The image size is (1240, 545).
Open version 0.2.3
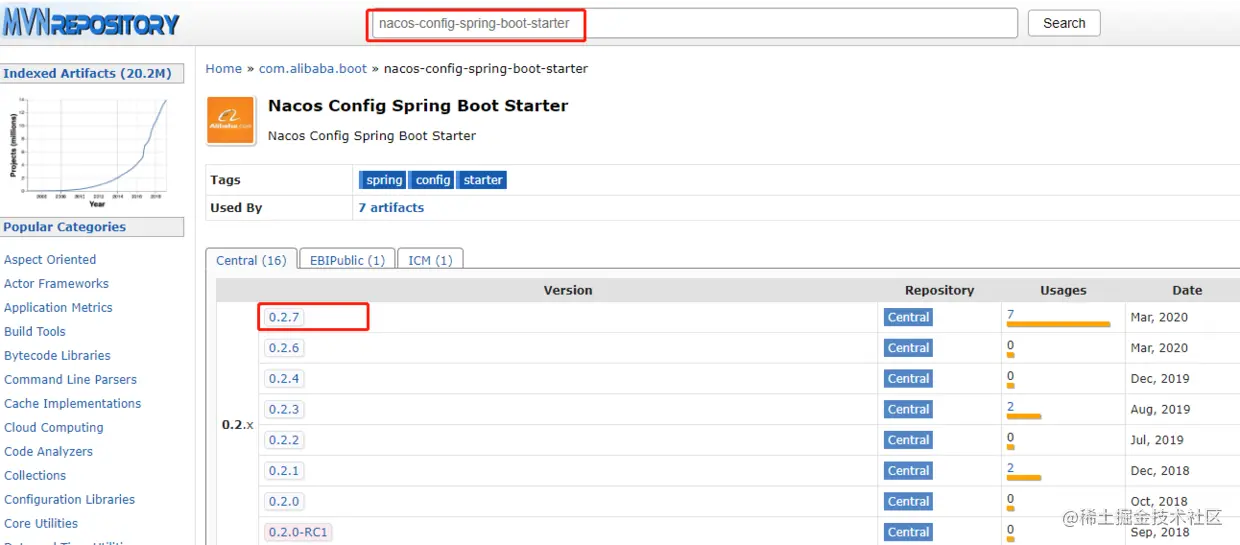pyautogui.click(x=284, y=409)
